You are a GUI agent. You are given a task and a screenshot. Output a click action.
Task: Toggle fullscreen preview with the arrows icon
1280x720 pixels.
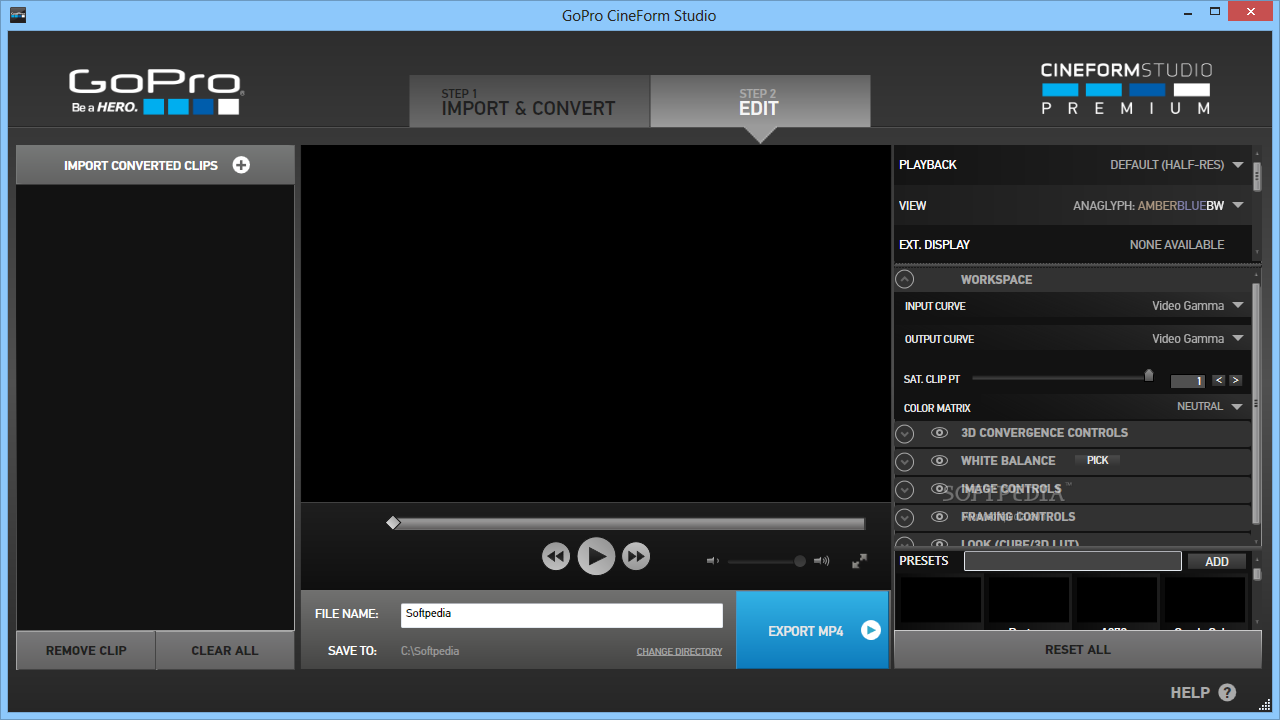click(x=859, y=561)
